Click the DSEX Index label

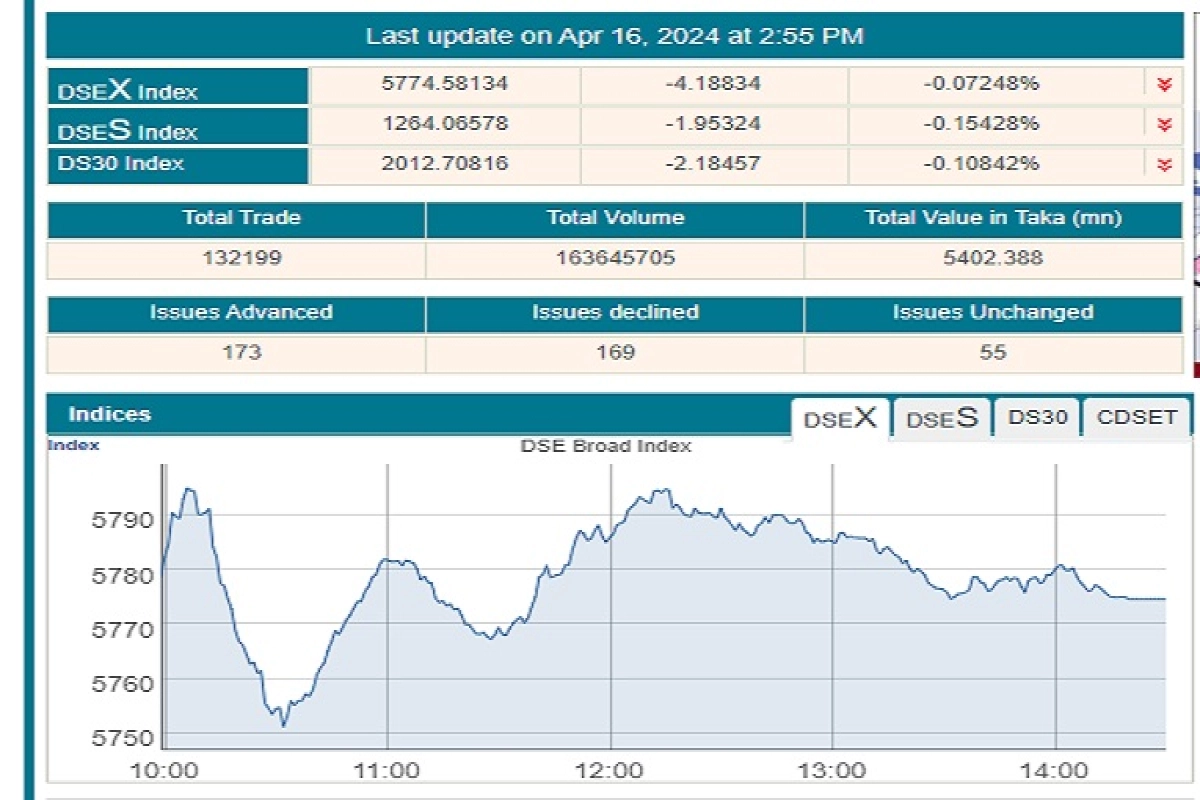tap(127, 90)
